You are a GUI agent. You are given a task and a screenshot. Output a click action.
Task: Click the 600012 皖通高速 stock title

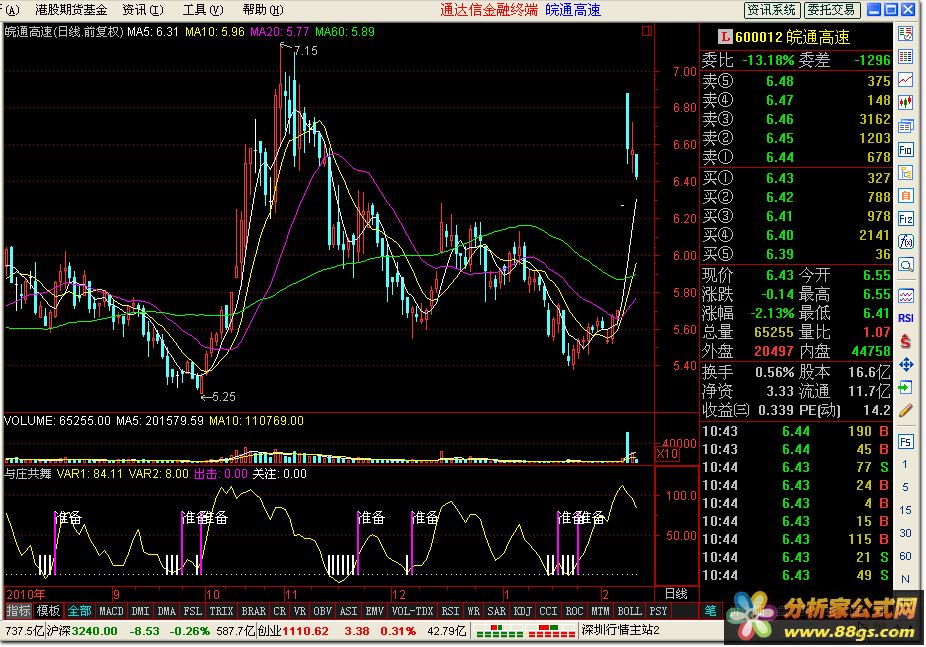coord(791,37)
